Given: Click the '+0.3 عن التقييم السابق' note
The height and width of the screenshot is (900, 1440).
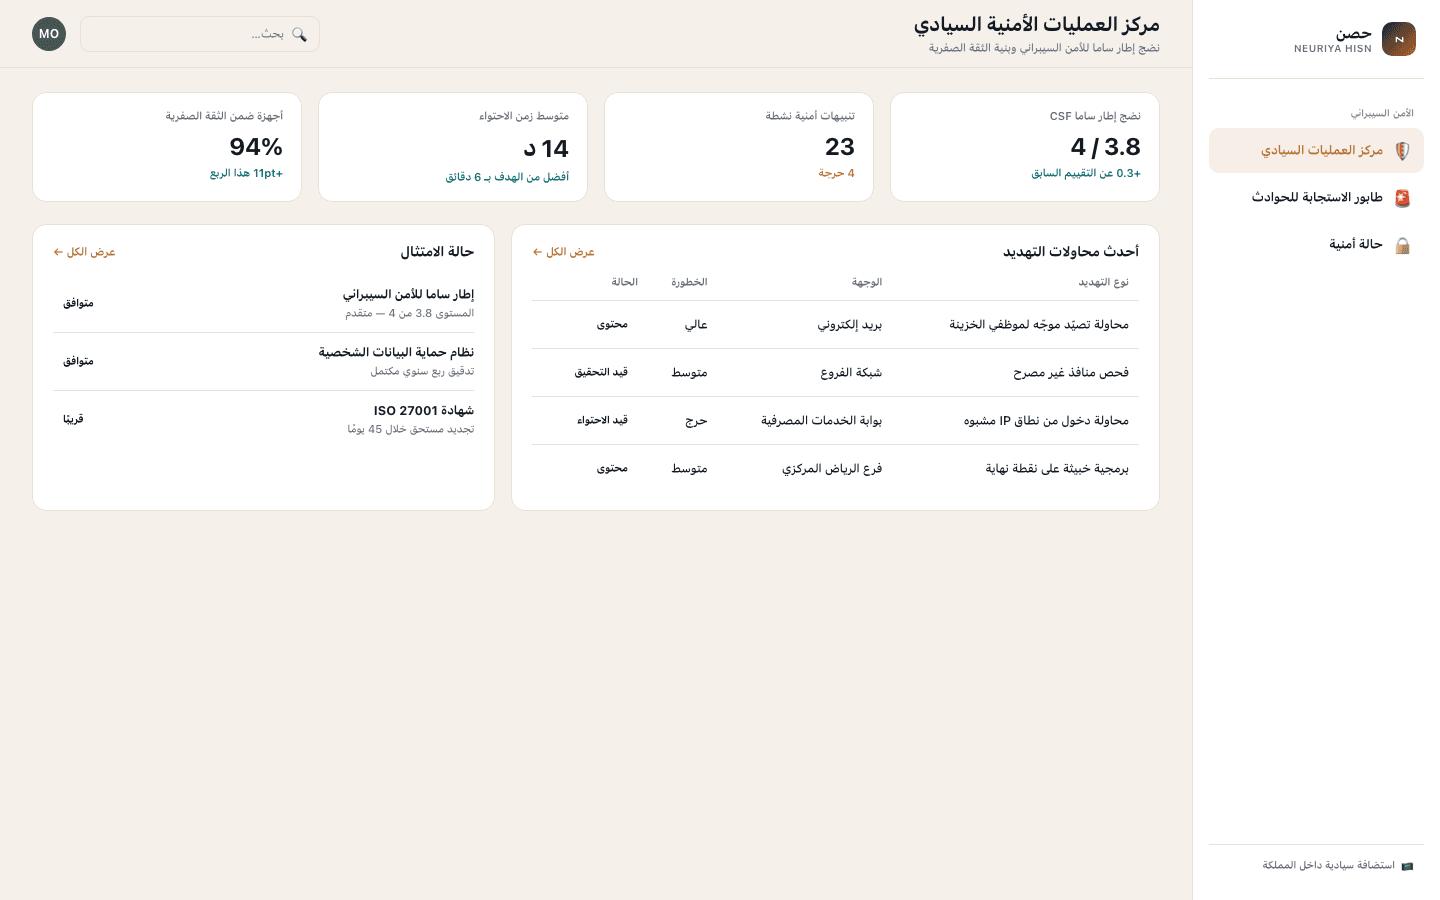Looking at the screenshot, I should 1086,173.
